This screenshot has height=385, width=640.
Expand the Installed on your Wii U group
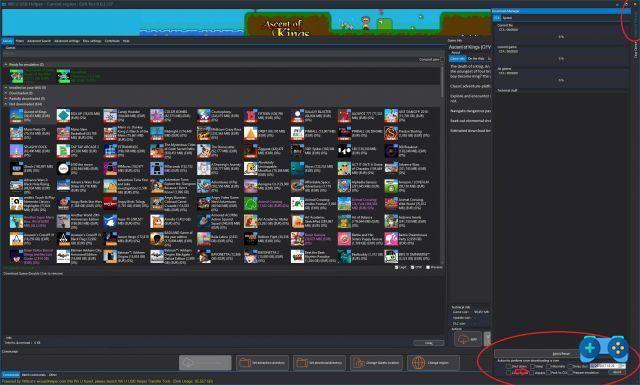[x=6, y=87]
